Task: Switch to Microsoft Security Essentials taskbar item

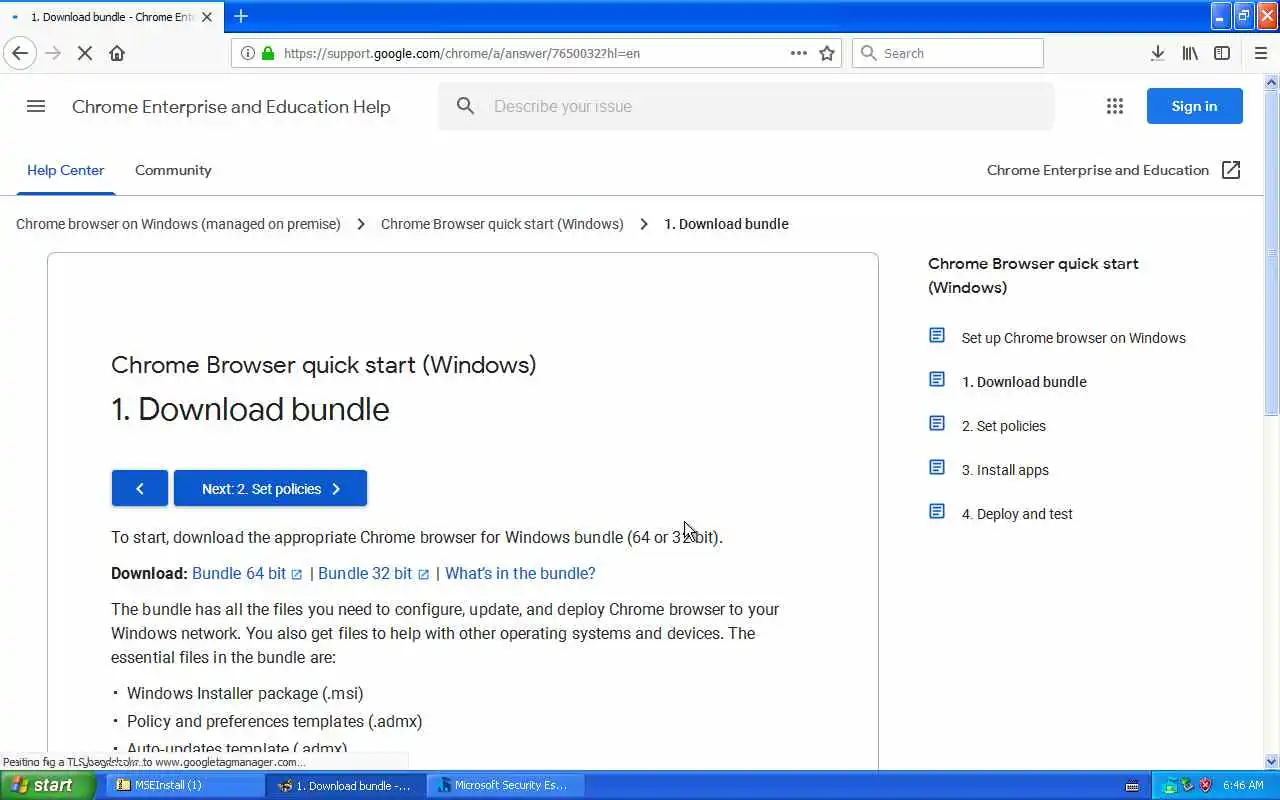Action: [x=507, y=785]
